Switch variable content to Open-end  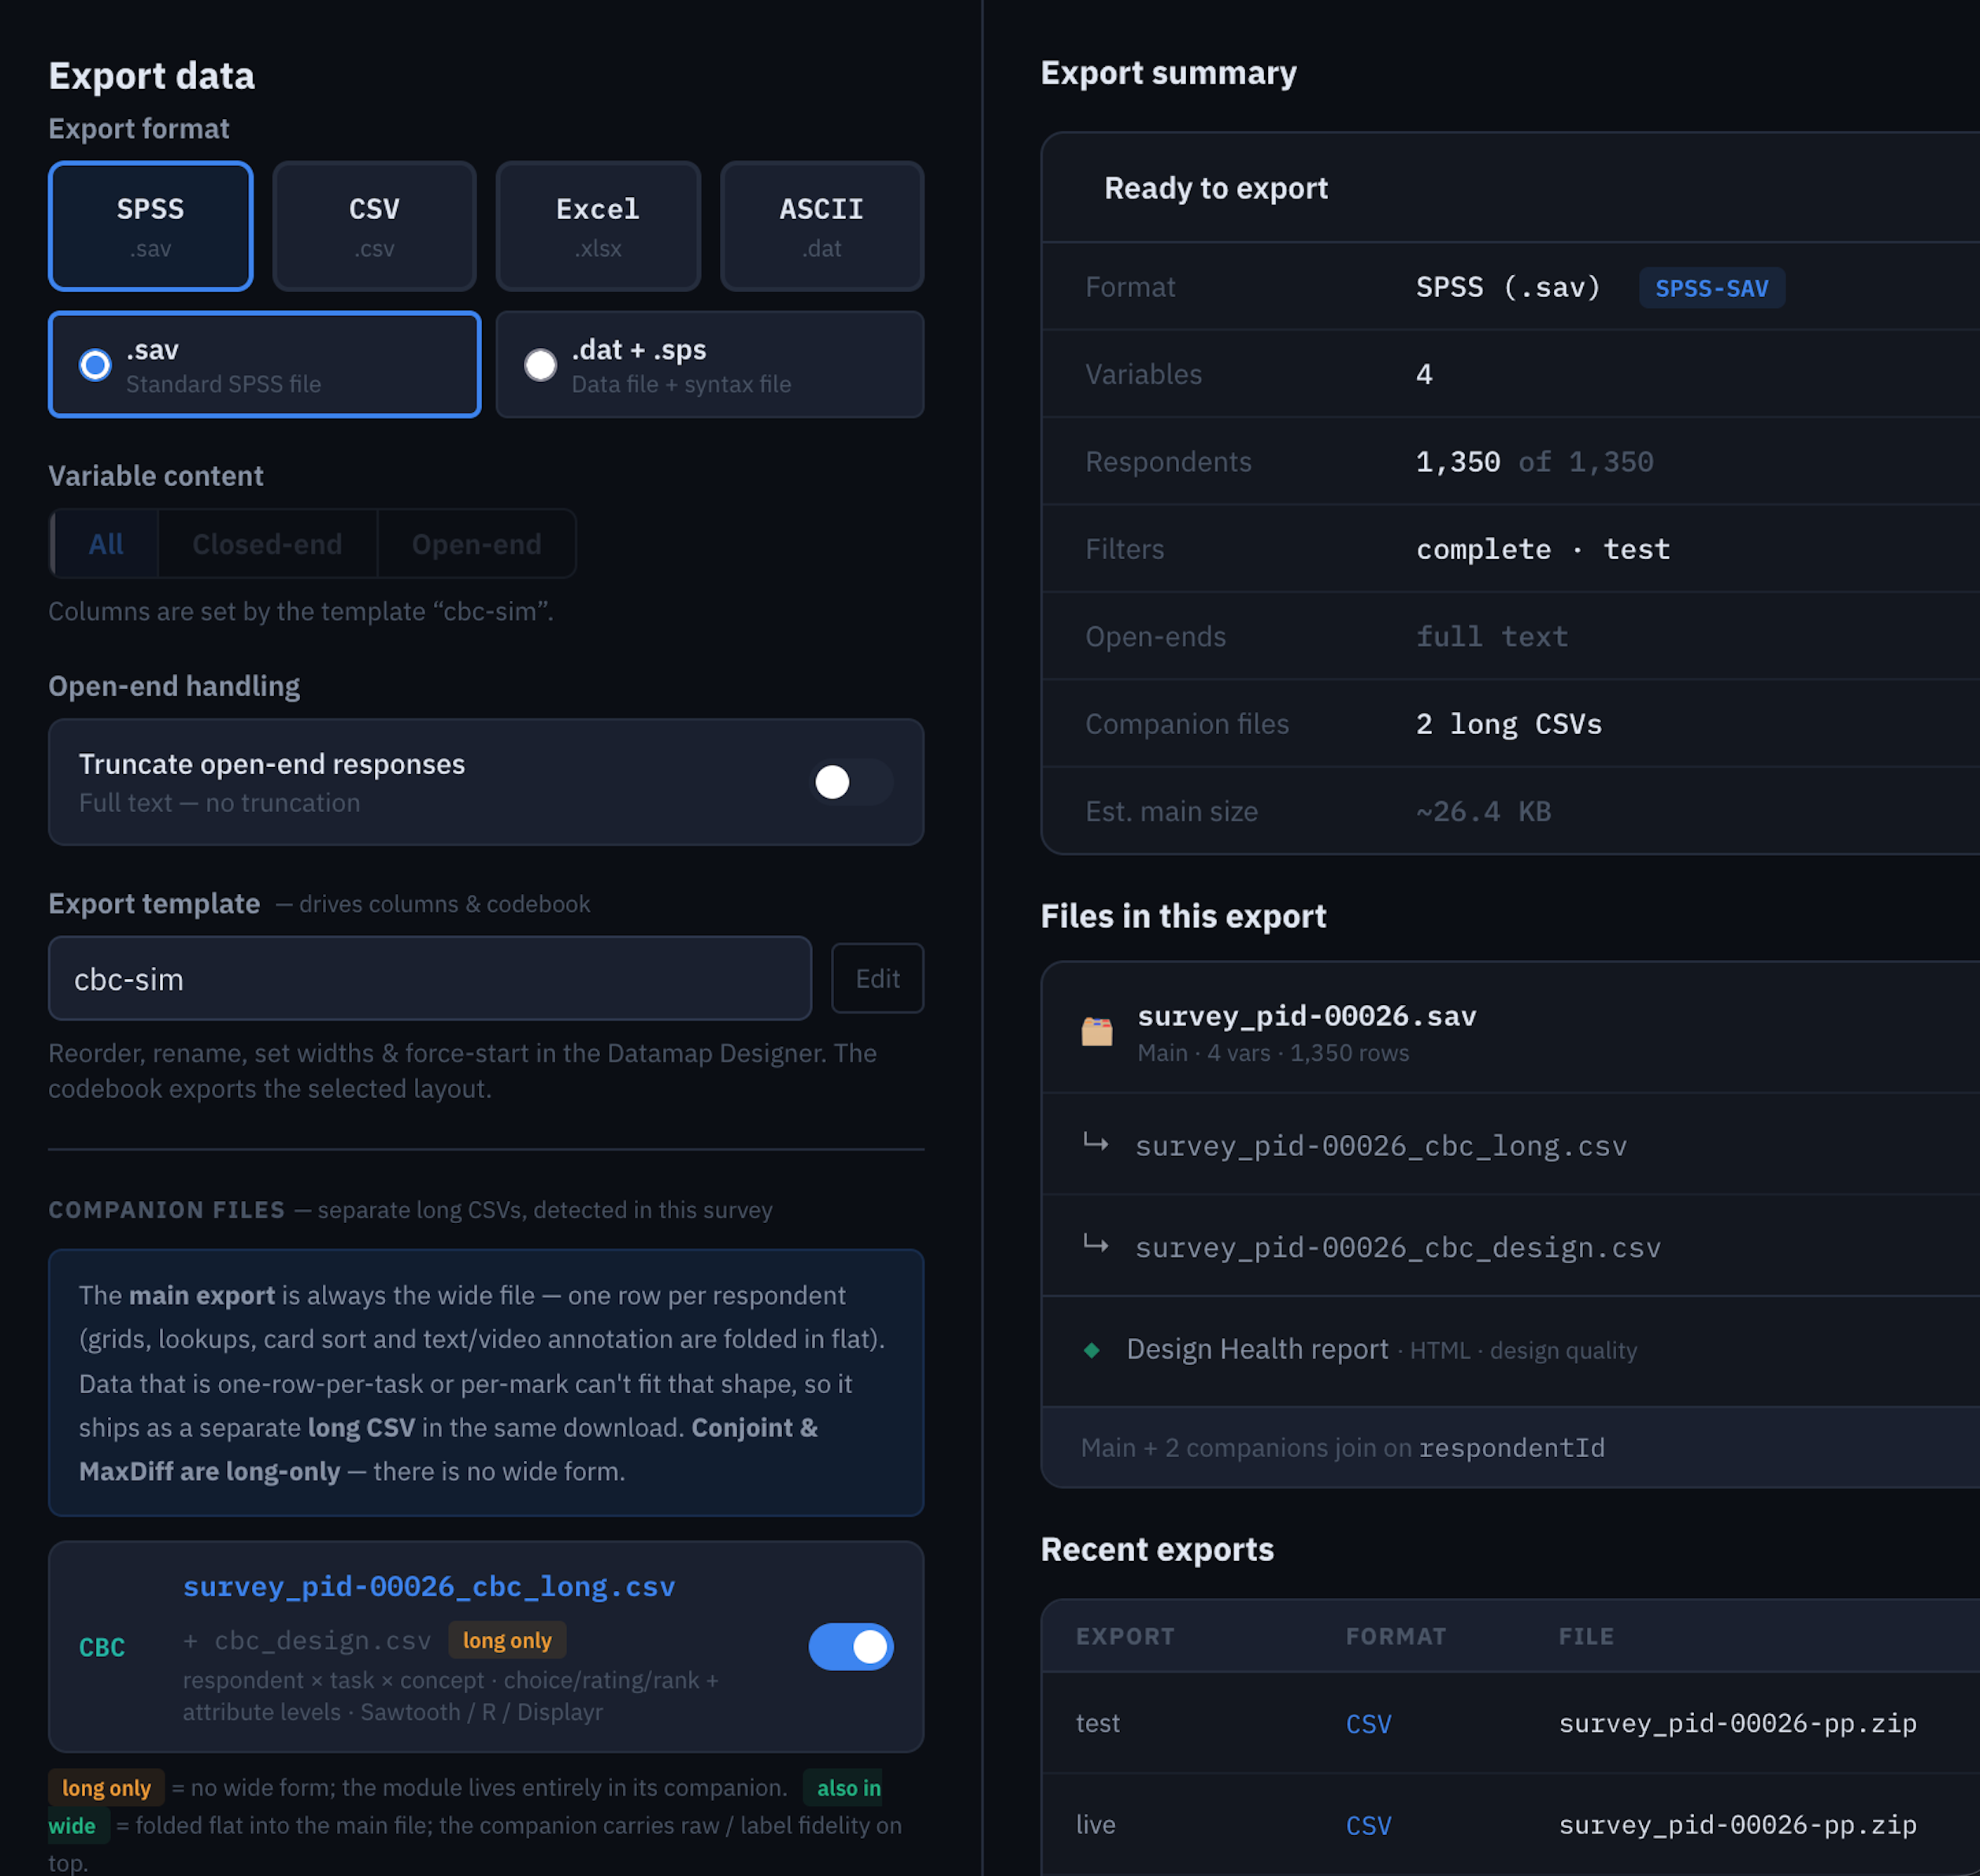[477, 544]
